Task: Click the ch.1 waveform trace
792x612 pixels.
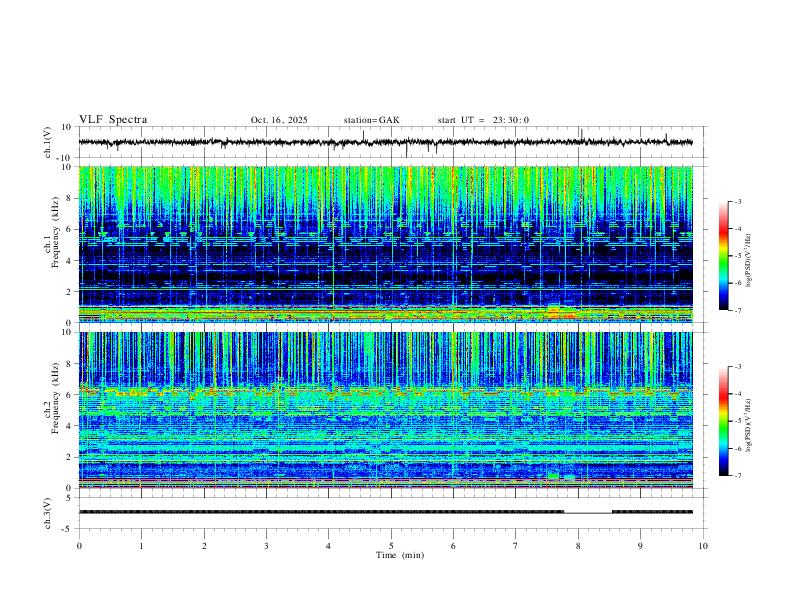Action: coord(385,142)
